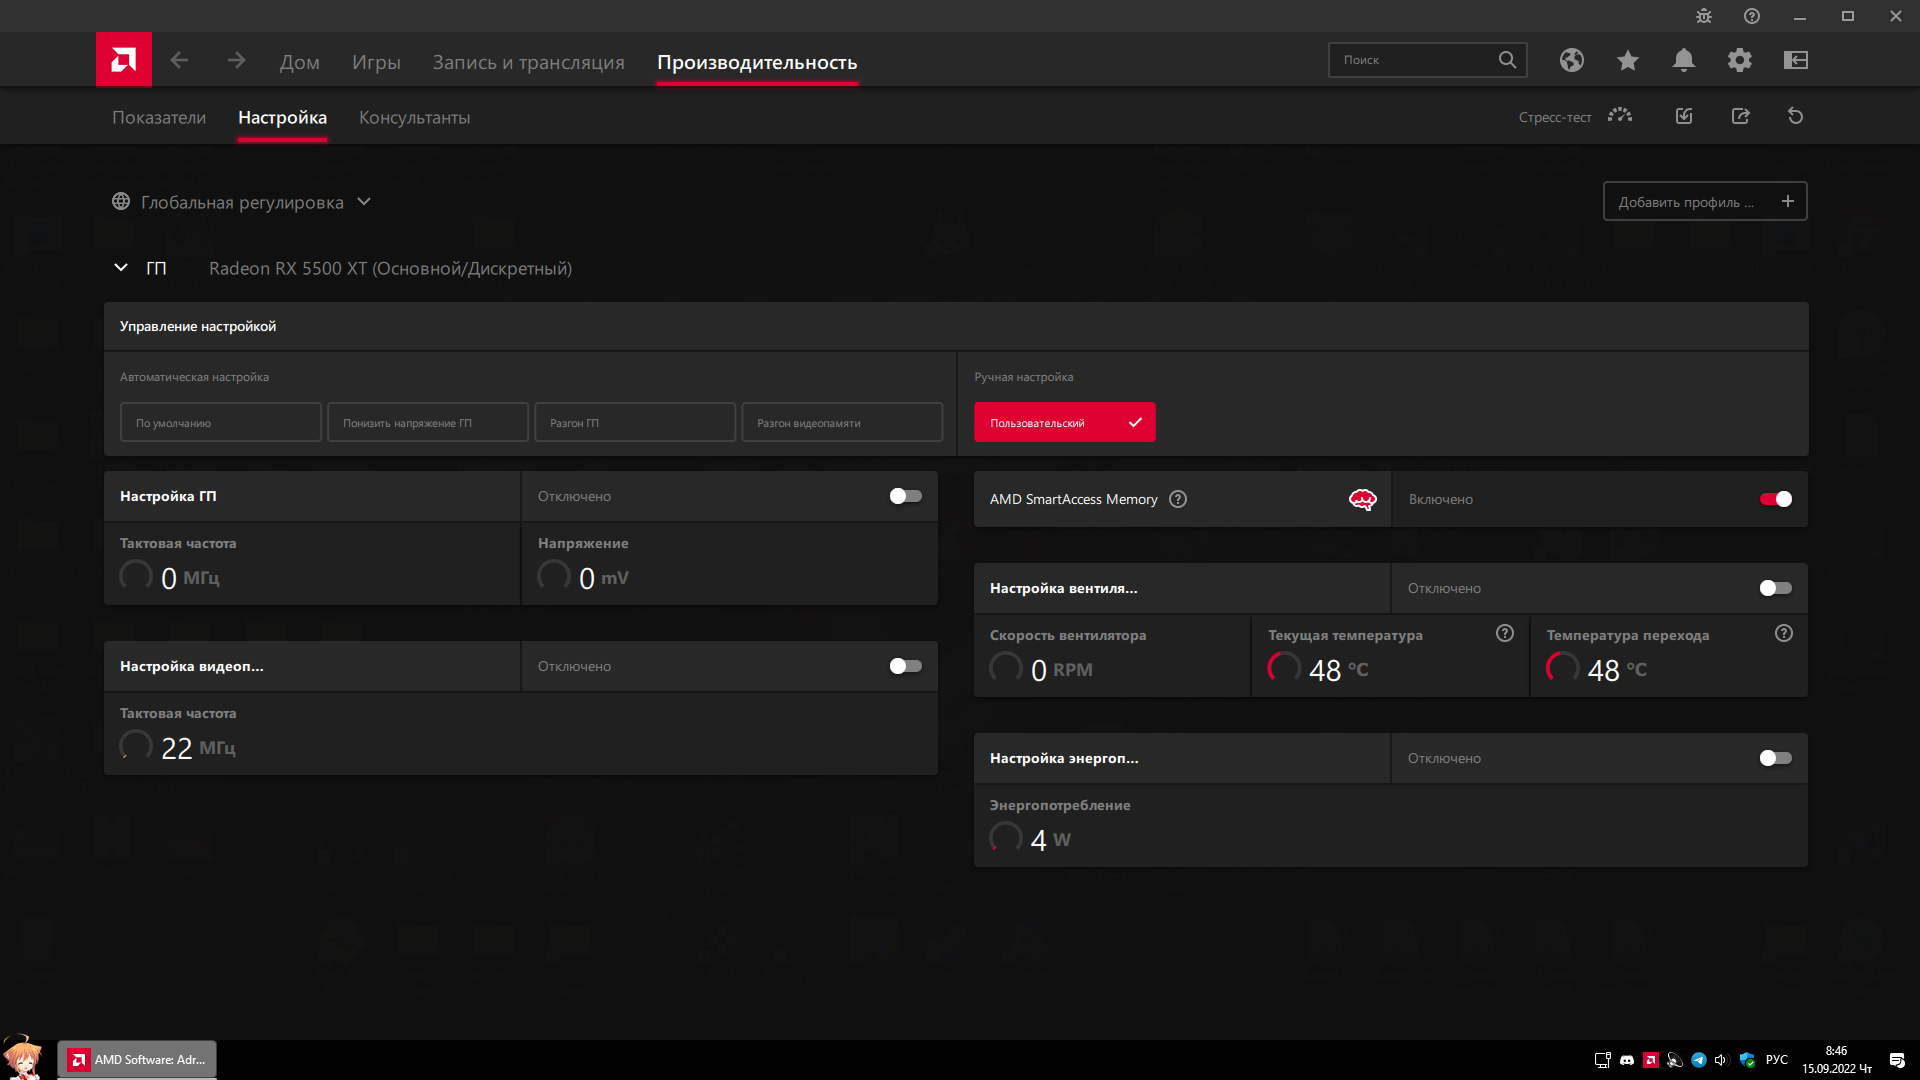Enable the power tuning toggle
1920x1080 pixels.
1775,758
